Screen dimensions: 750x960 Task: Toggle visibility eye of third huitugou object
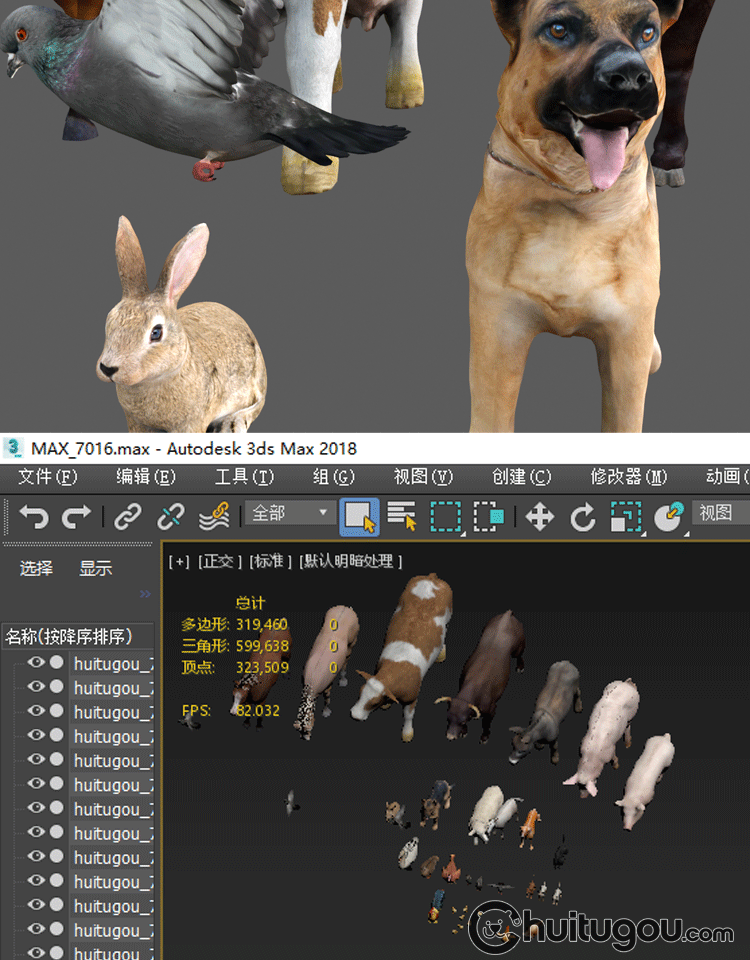(x=36, y=711)
